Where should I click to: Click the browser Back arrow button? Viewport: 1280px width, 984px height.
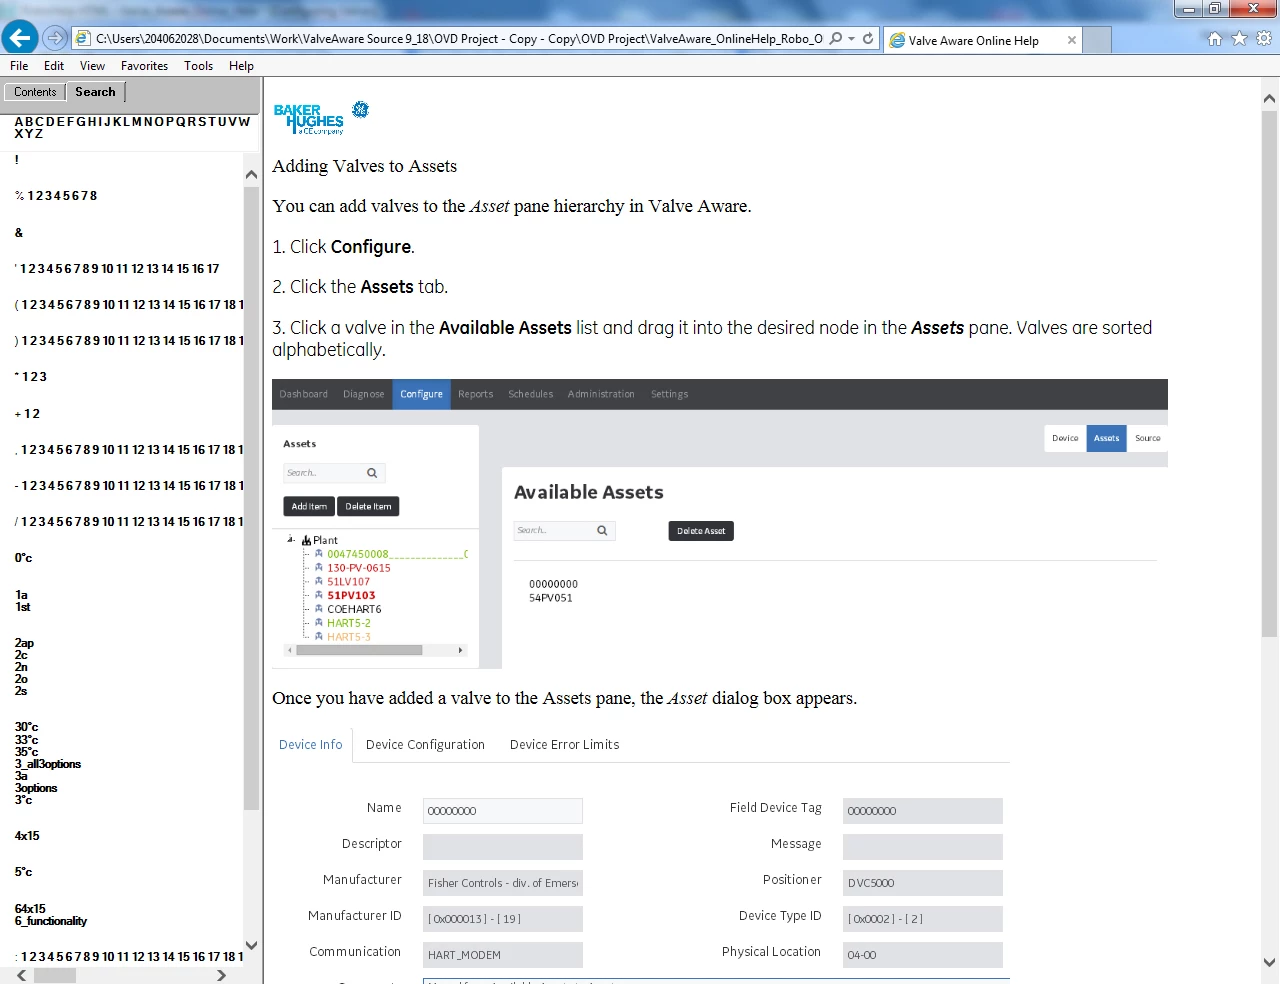coord(20,38)
